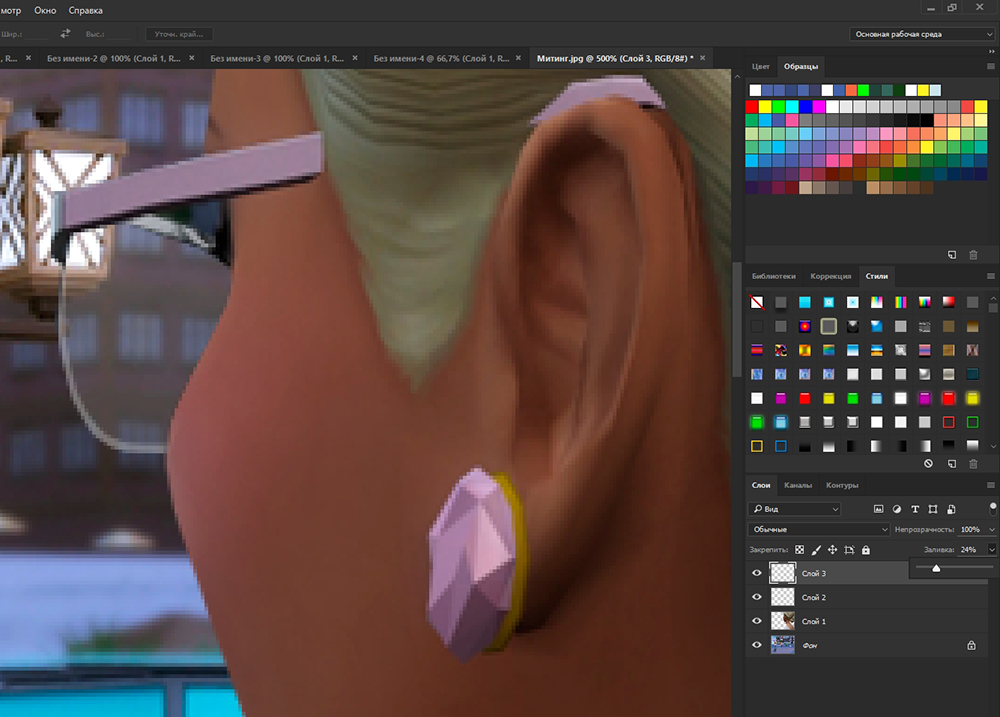Expand the Непрозрачность opacity dropdown arrow
The height and width of the screenshot is (717, 1000).
991,529
